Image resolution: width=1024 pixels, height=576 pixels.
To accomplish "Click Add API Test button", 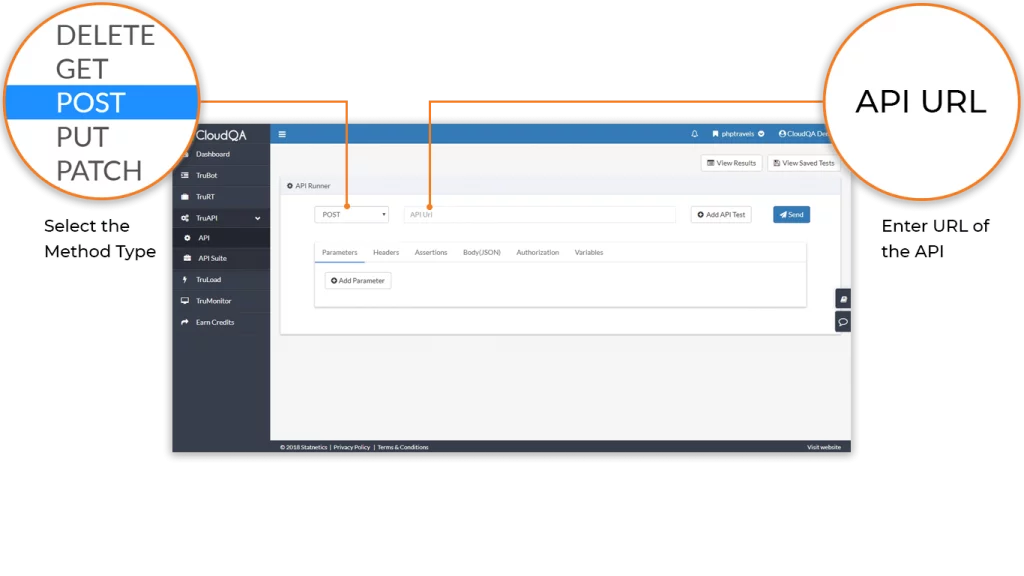I will tap(721, 215).
